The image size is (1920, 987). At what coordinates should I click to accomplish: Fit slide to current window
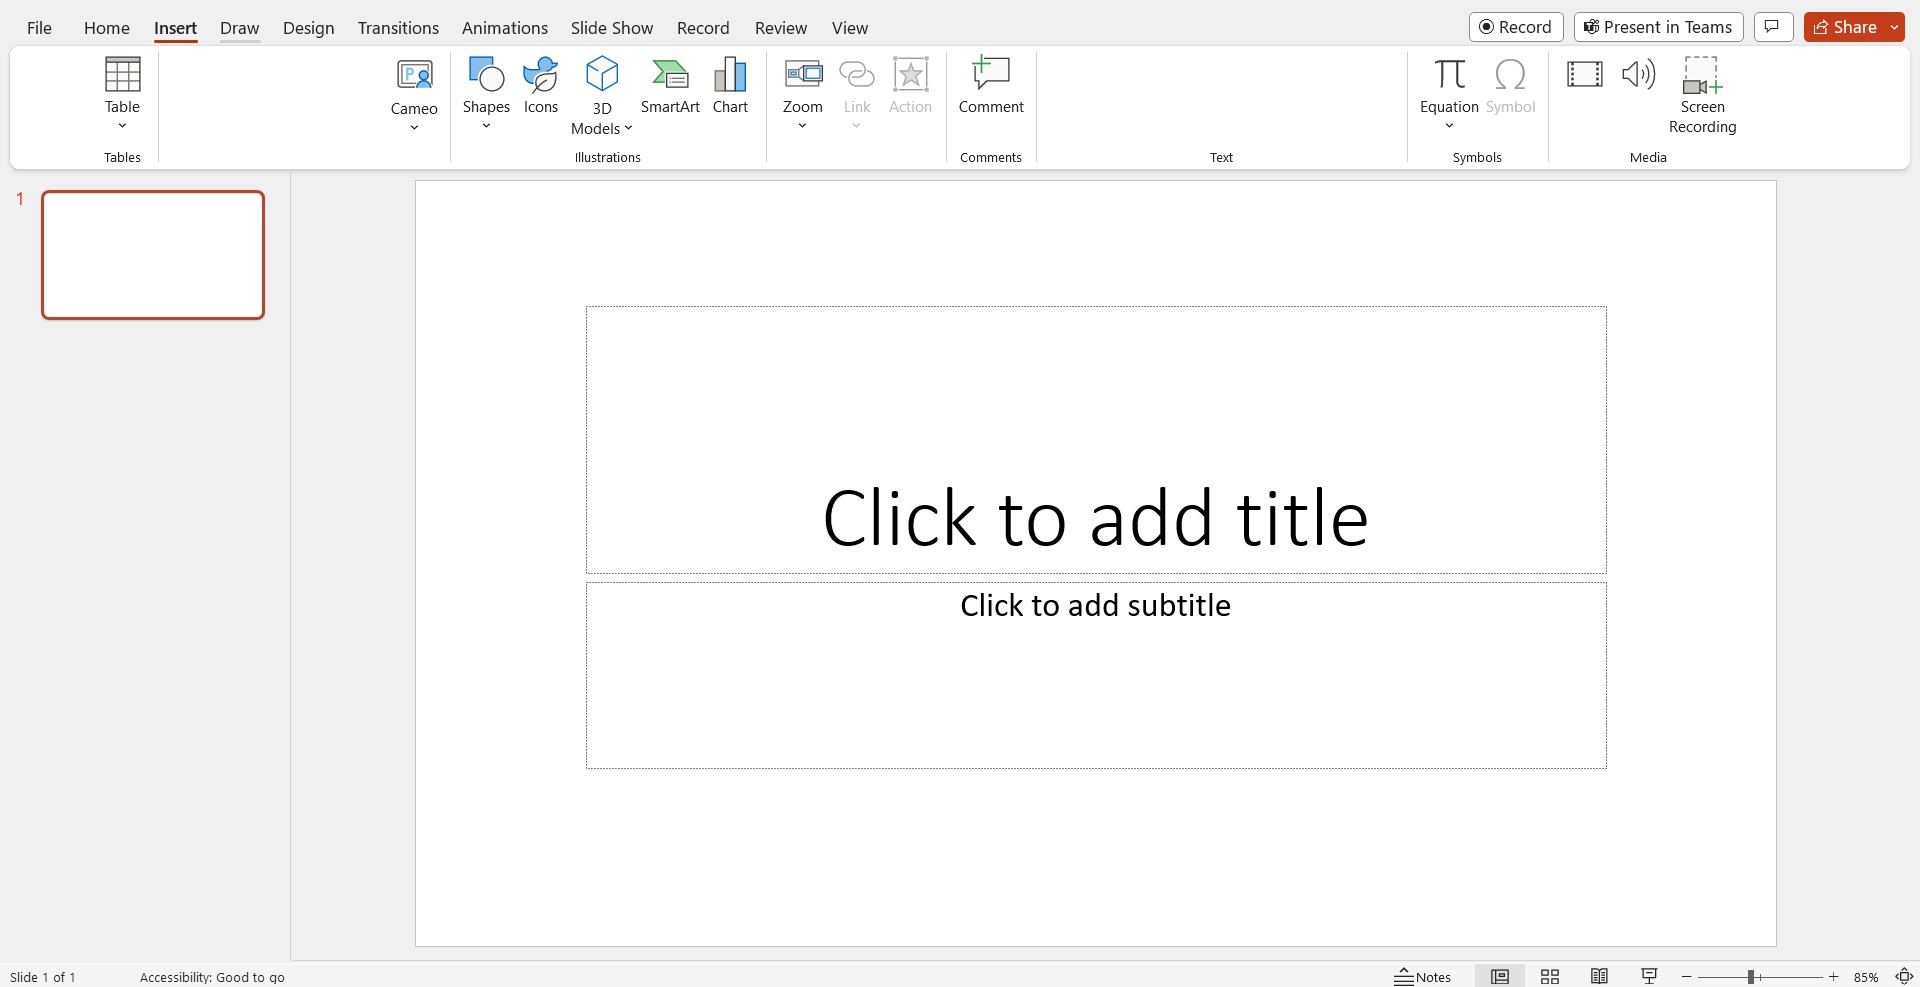coord(1905,977)
